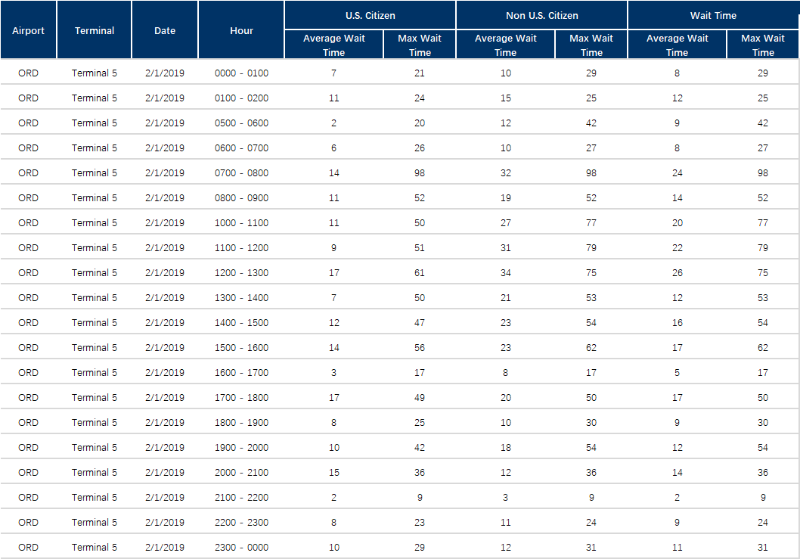Select the Hour column header
800x559 pixels.
(x=241, y=30)
